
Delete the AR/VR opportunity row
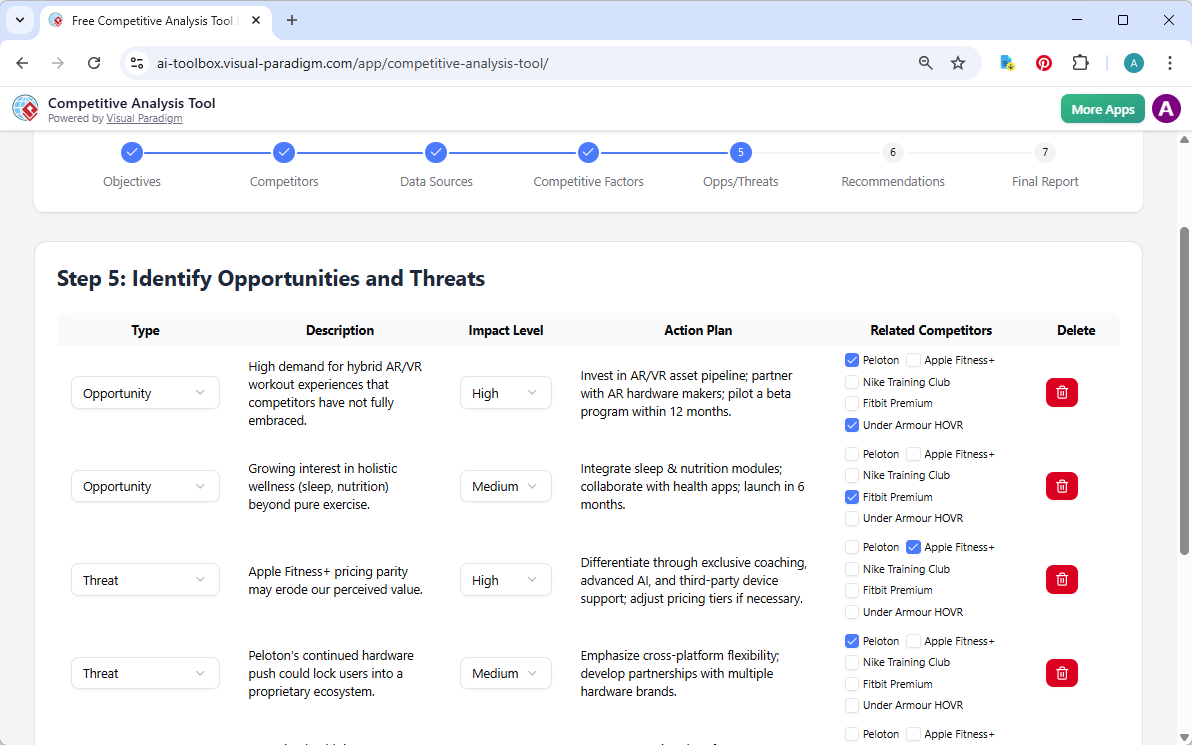tap(1061, 392)
